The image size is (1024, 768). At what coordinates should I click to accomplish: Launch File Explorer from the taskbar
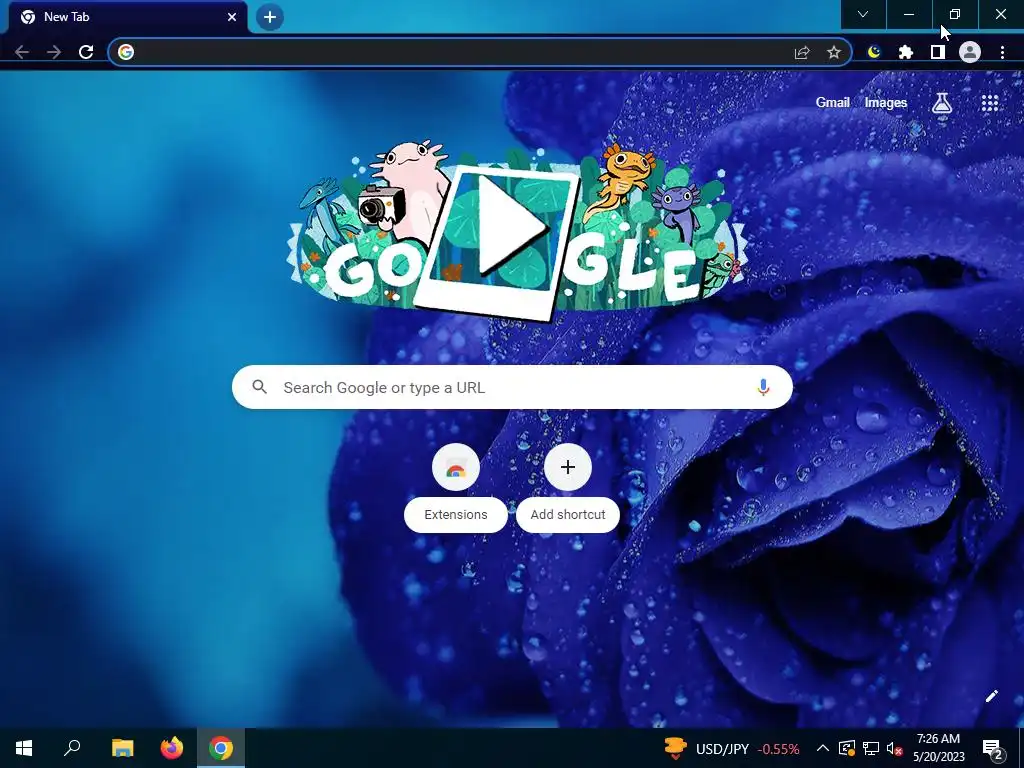[122, 748]
